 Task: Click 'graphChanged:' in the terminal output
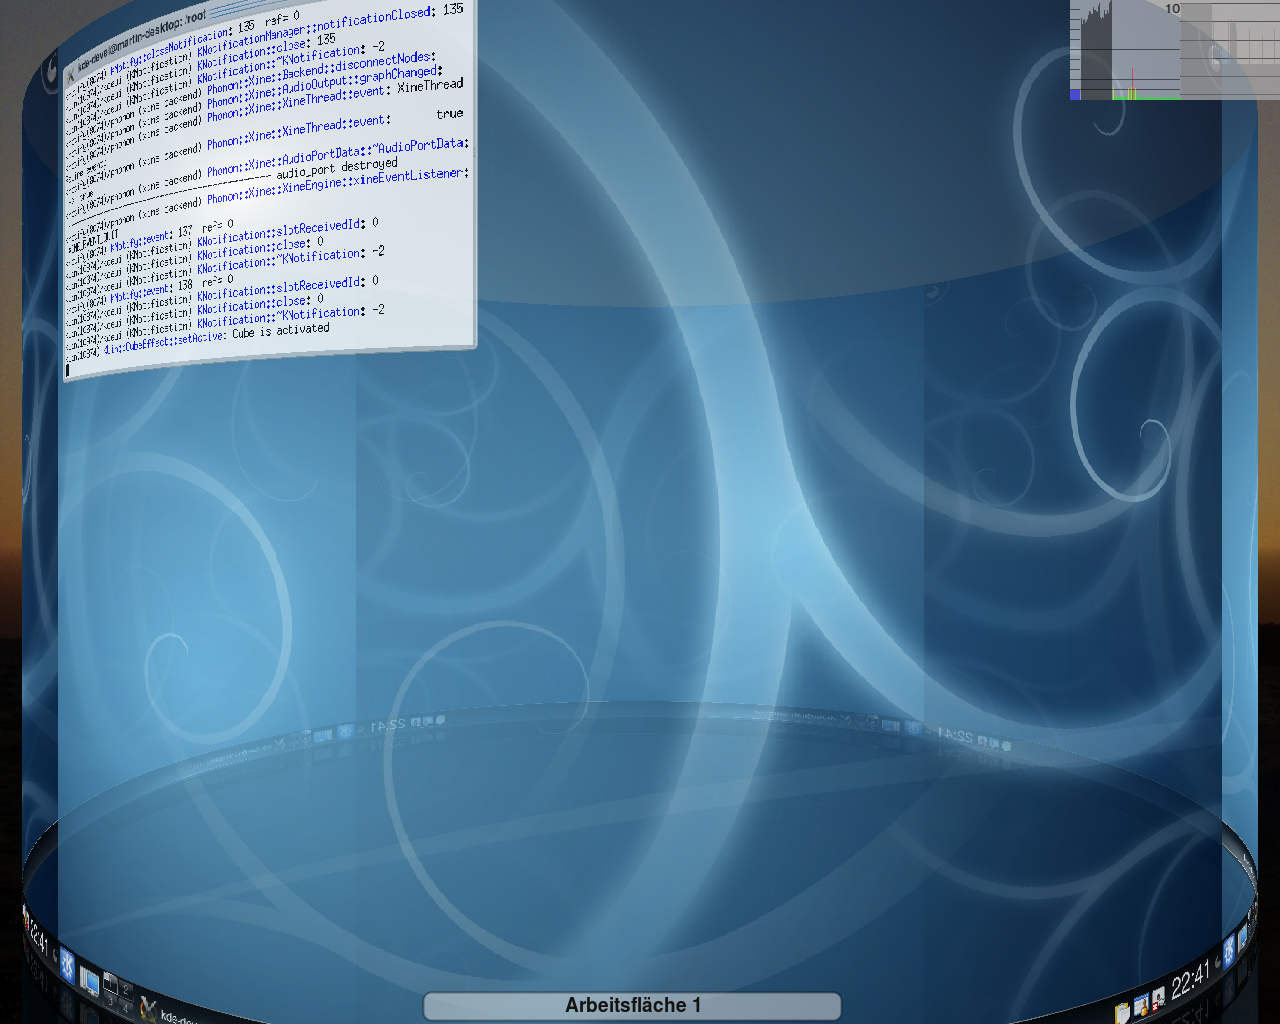pos(401,74)
